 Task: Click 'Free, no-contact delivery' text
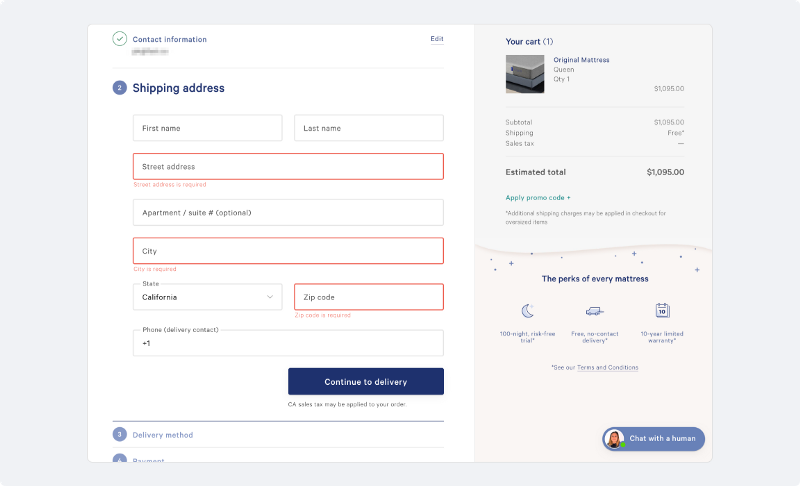point(594,337)
